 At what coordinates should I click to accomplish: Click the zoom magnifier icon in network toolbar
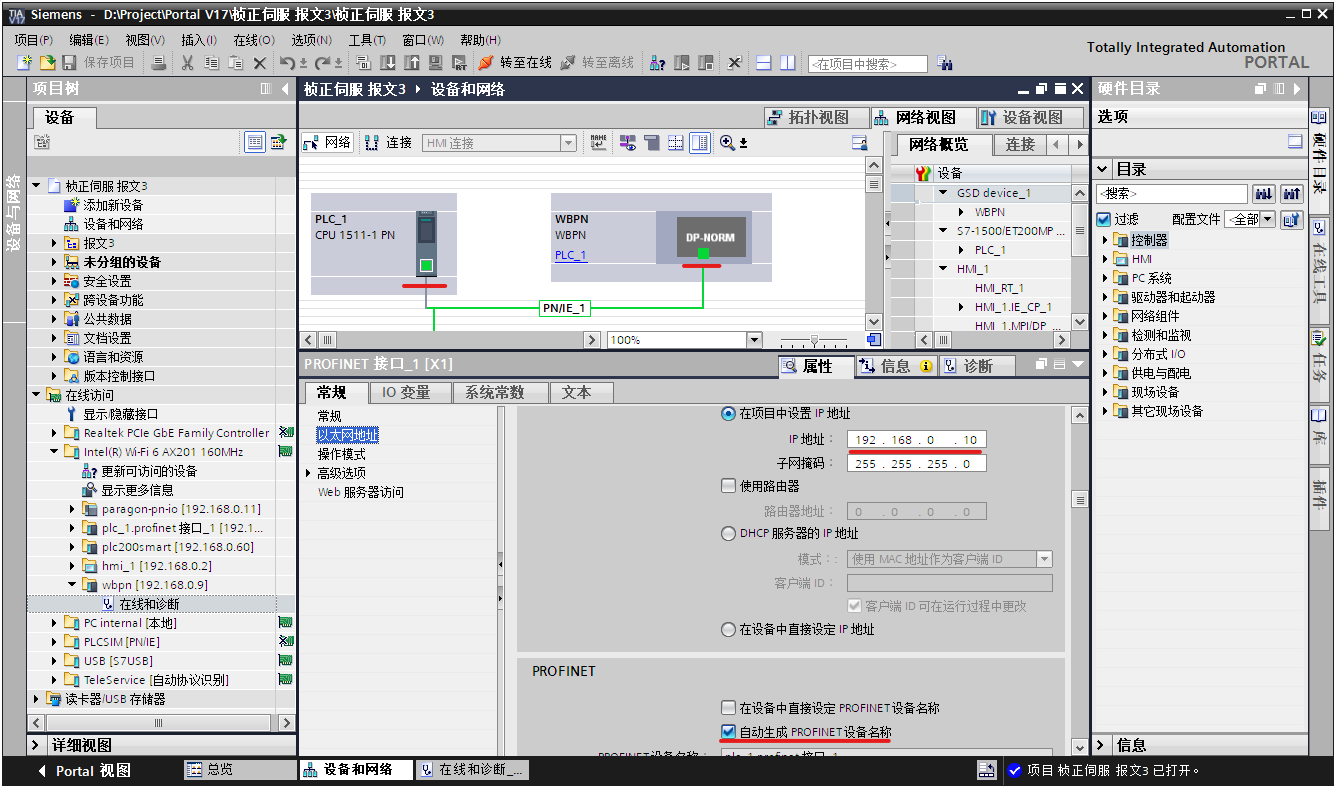coord(727,143)
